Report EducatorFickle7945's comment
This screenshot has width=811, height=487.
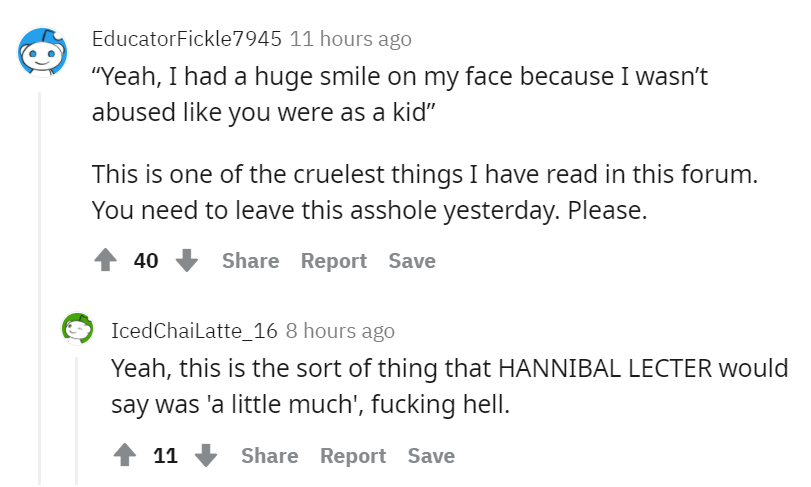click(x=334, y=261)
